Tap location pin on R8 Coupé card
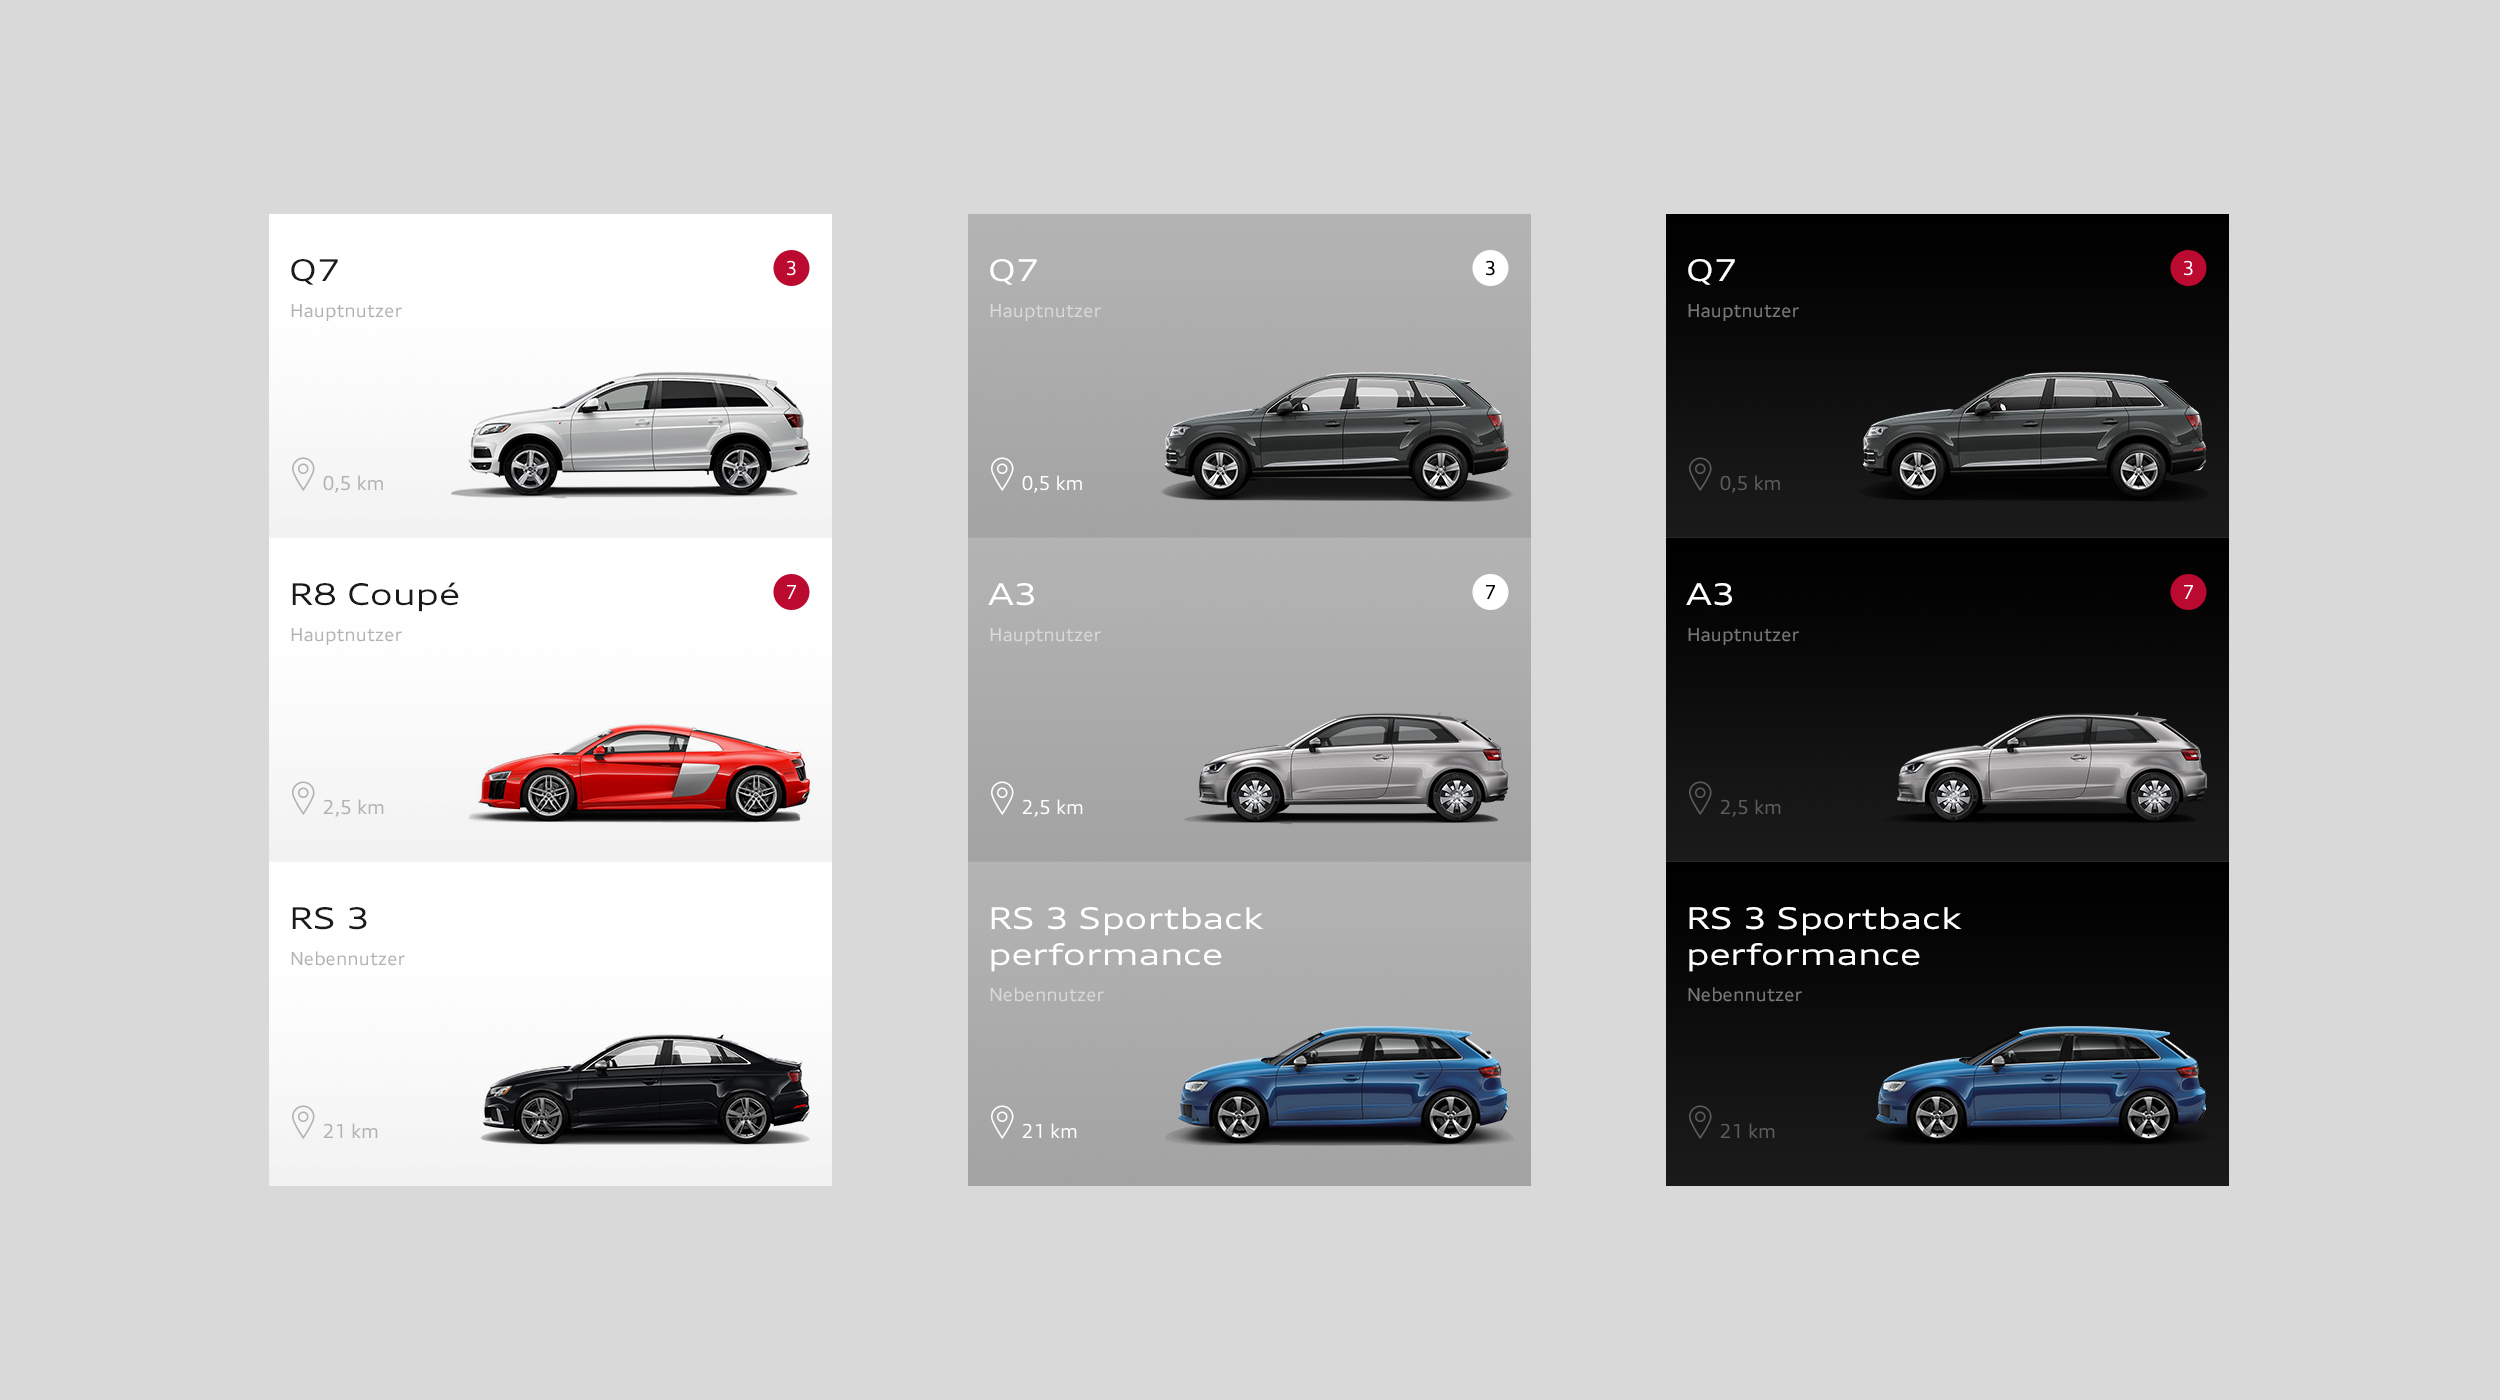The width and height of the screenshot is (2500, 1400). [x=303, y=798]
